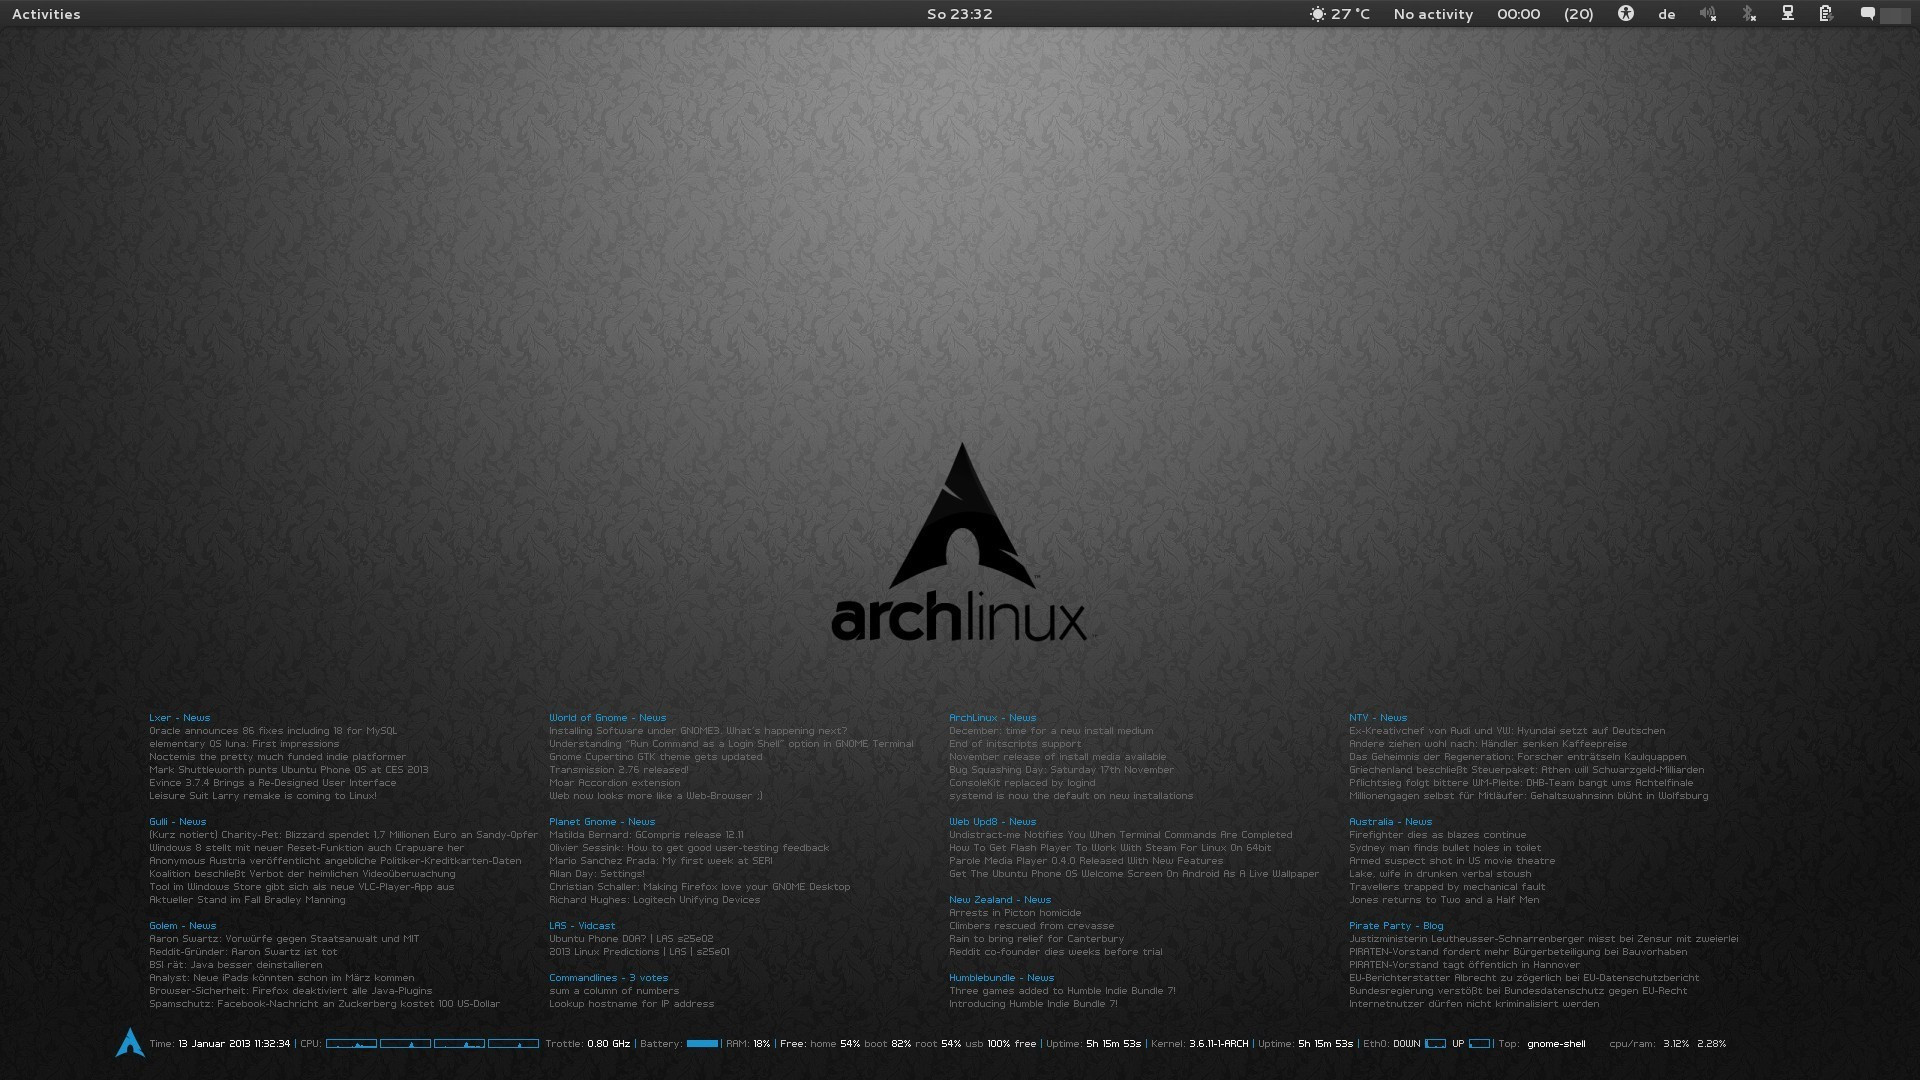Click 'Aktueller Stand im Fall Bradley Manning'
The width and height of the screenshot is (1920, 1080).
click(247, 899)
